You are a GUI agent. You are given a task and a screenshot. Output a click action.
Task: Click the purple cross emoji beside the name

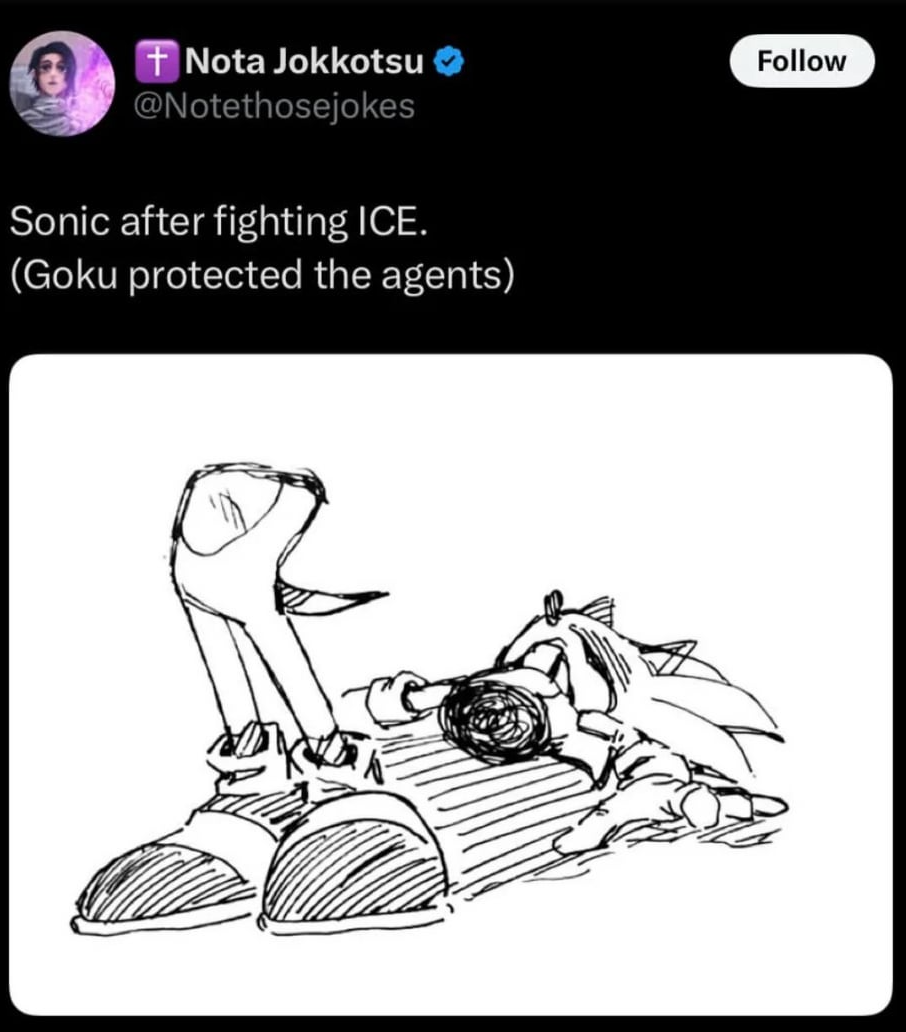pos(155,63)
